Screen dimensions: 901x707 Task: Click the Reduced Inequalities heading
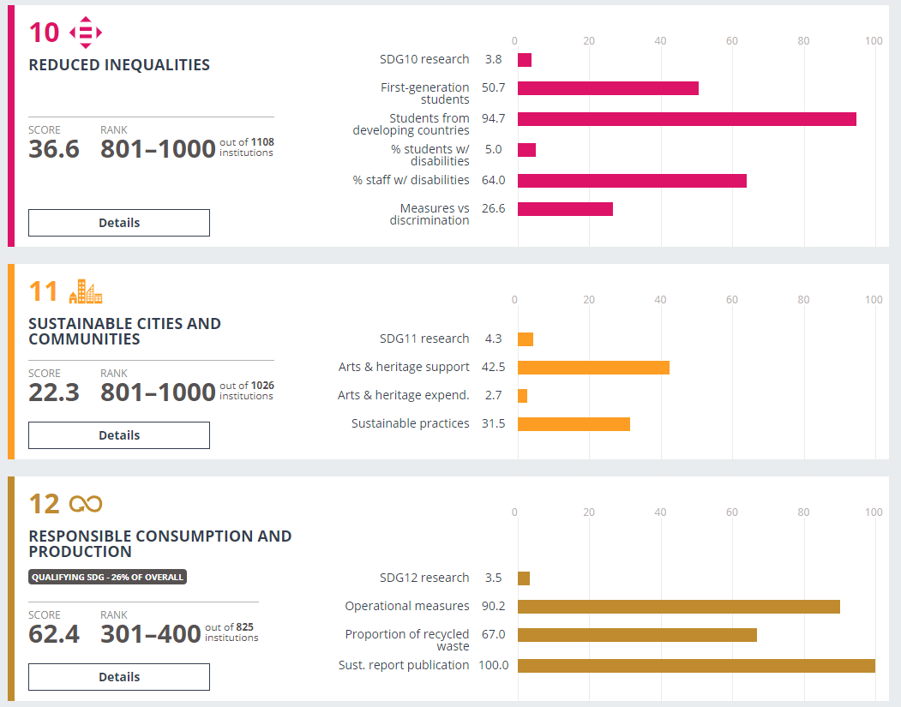tap(119, 65)
